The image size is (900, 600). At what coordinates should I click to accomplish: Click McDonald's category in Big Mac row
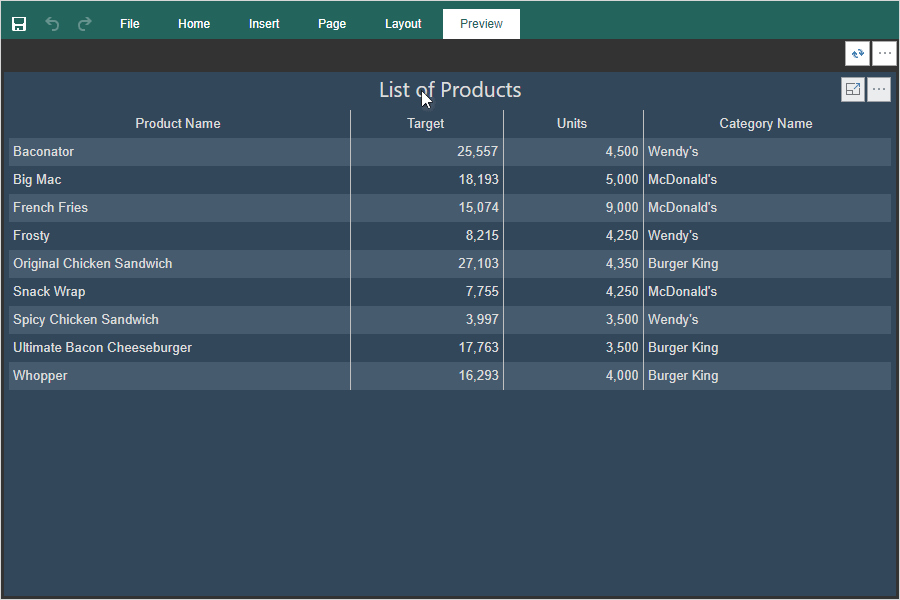[x=682, y=180]
